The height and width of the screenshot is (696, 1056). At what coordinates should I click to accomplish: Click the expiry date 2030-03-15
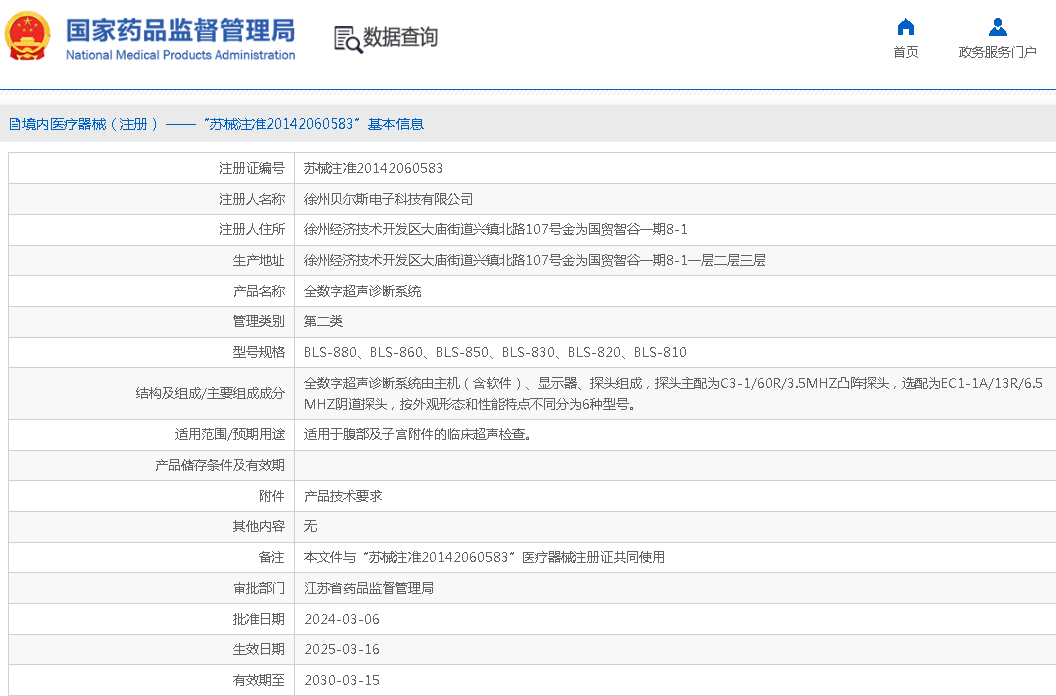tap(341, 680)
